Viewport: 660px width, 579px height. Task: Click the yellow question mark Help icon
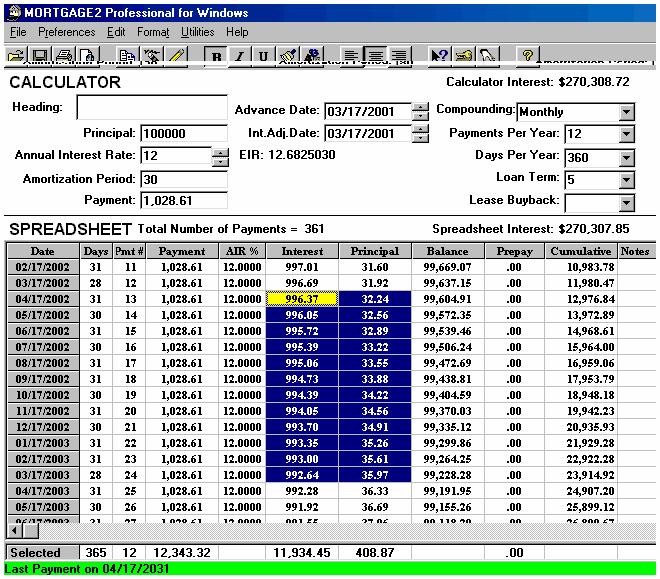point(527,56)
